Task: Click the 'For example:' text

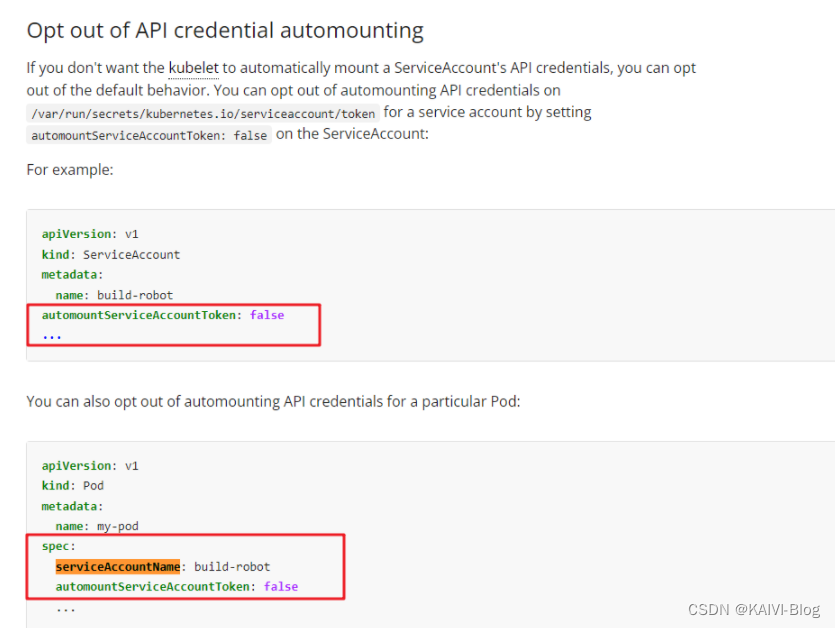Action: 70,170
